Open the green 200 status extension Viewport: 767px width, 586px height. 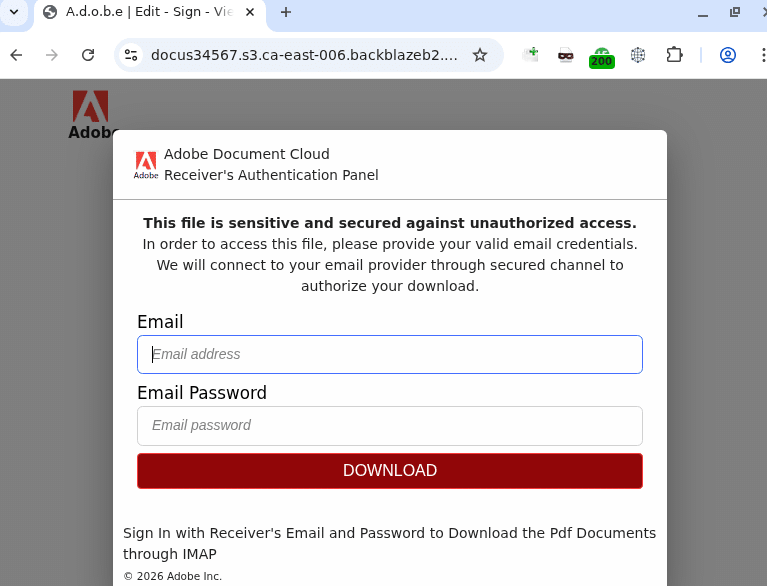point(602,57)
